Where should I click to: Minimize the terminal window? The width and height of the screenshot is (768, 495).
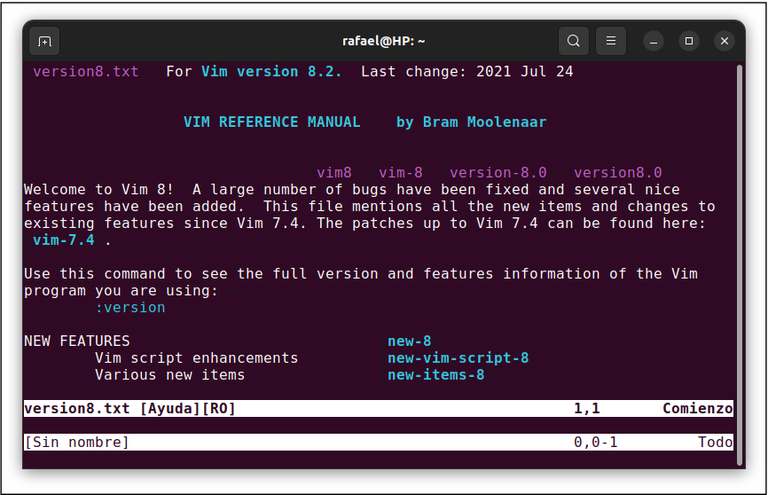(653, 41)
